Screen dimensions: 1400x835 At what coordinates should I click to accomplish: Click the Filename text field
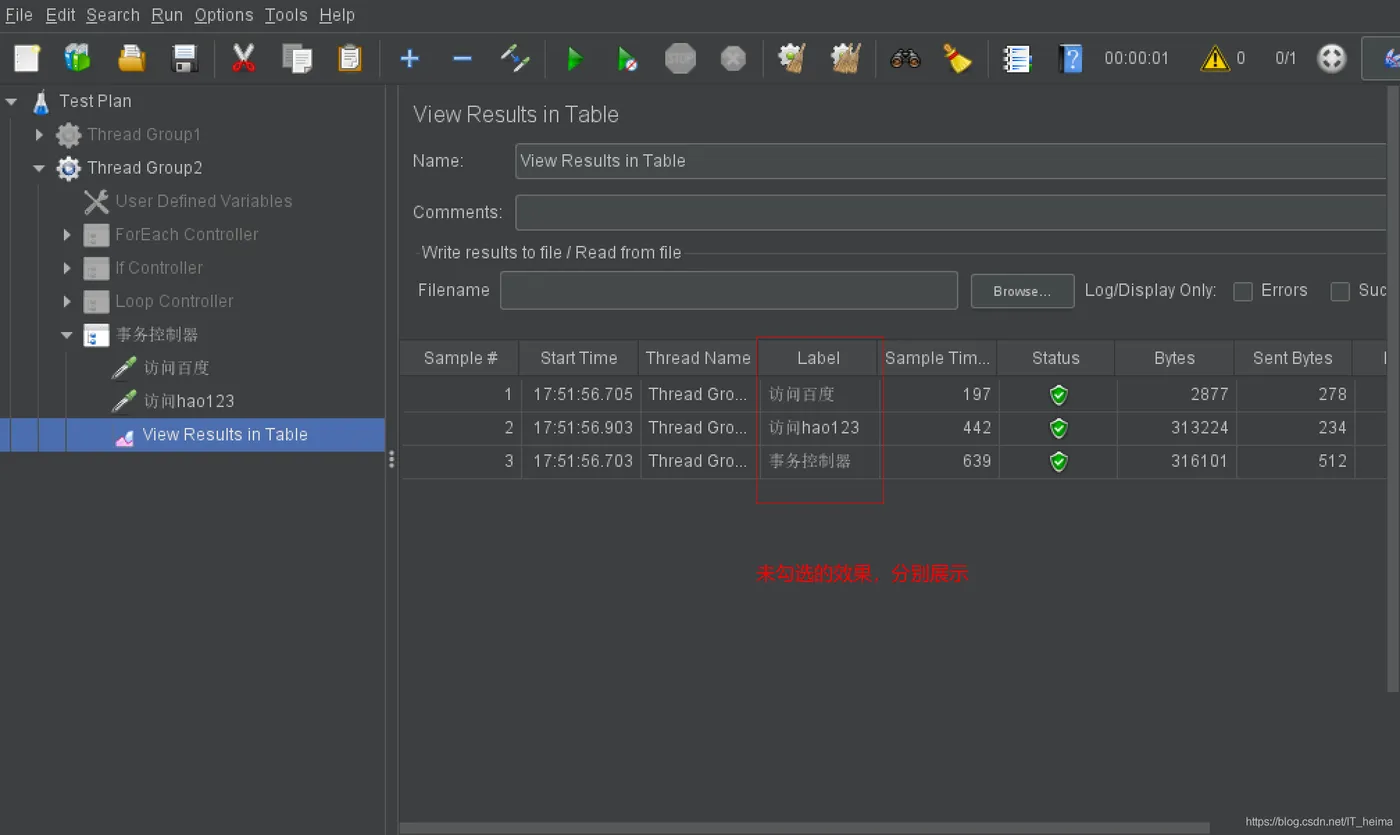(729, 291)
